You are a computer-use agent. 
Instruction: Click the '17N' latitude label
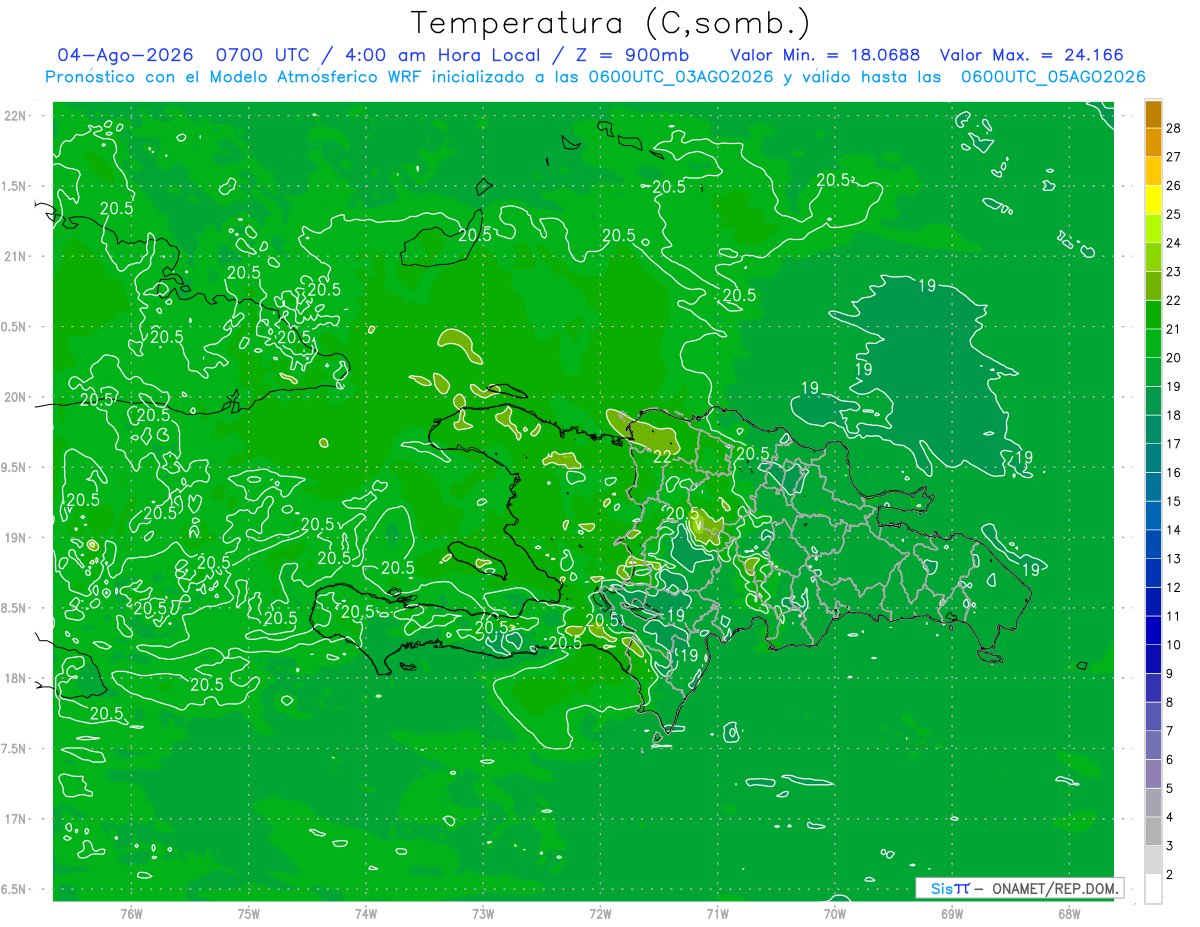point(16,819)
